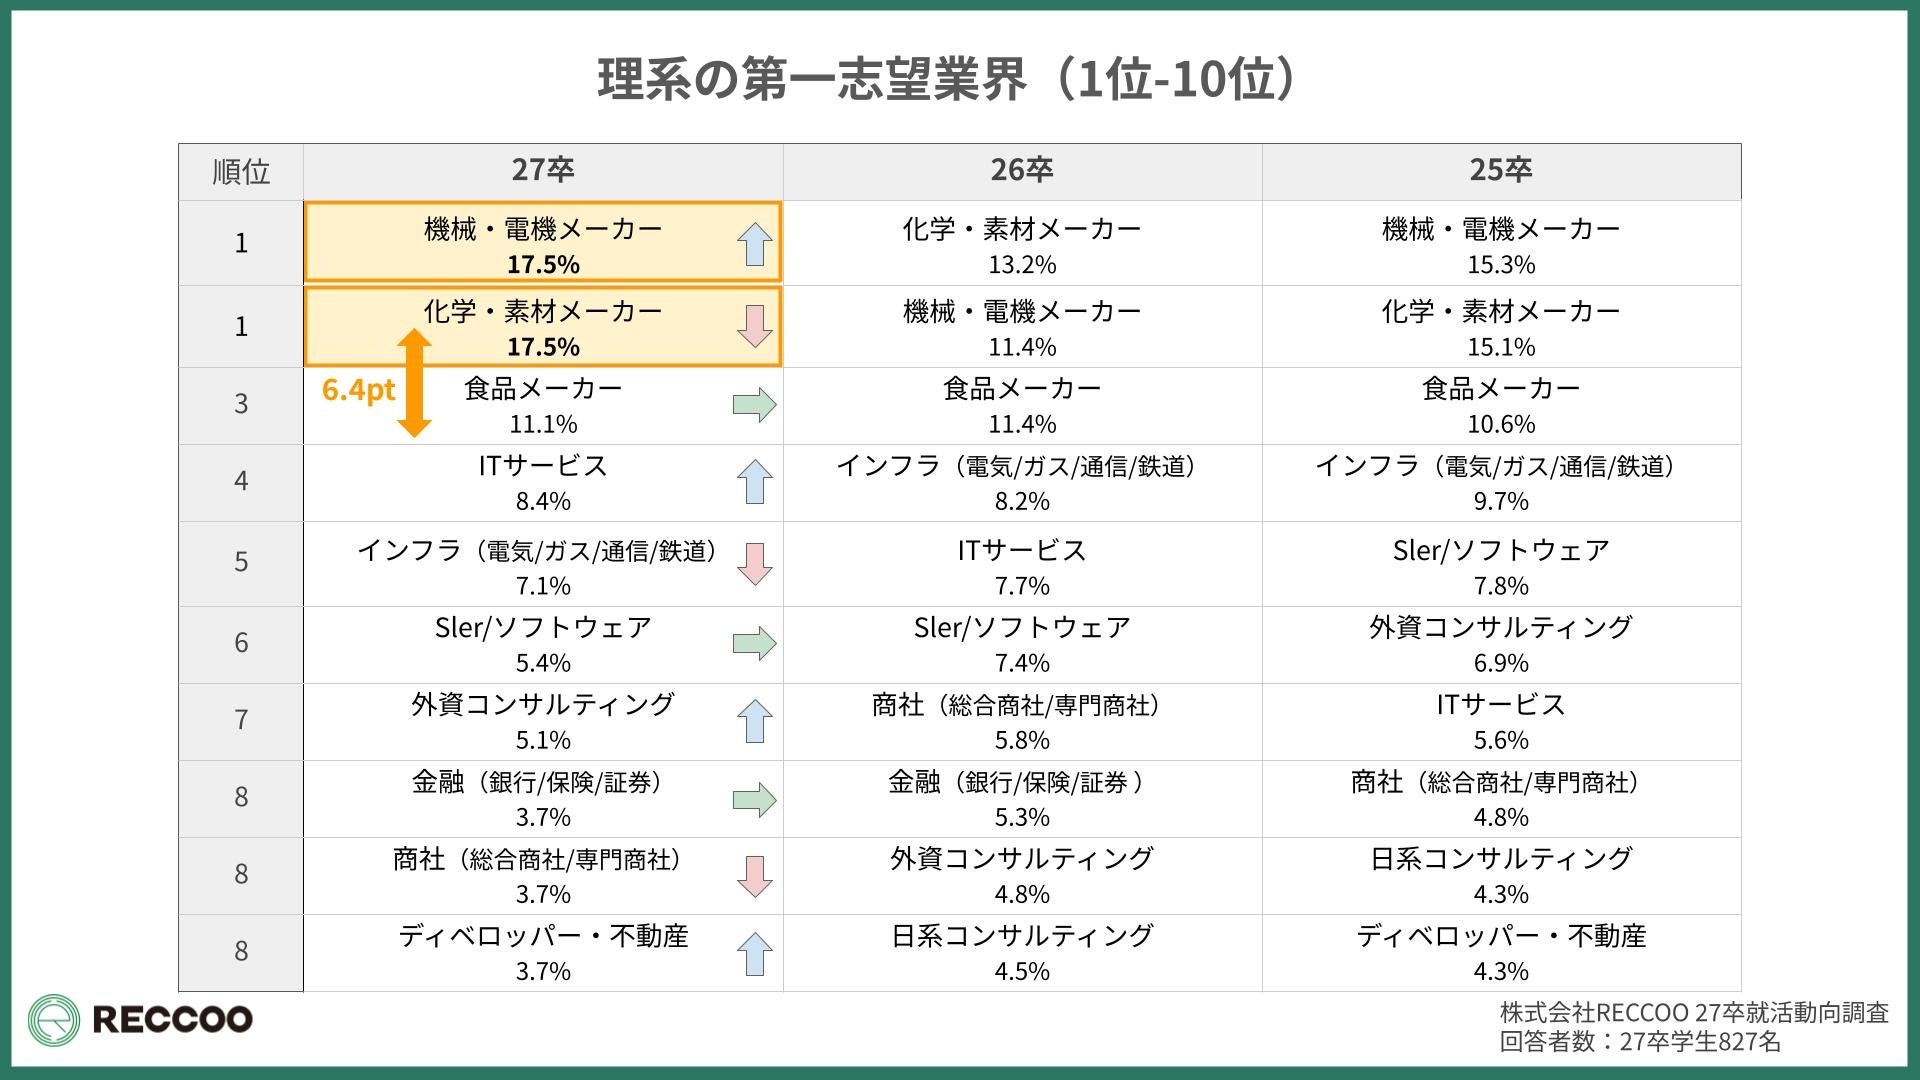Click the highlighted 機械・電機メーカー 17.5% cell
This screenshot has width=1920, height=1080.
coord(543,243)
